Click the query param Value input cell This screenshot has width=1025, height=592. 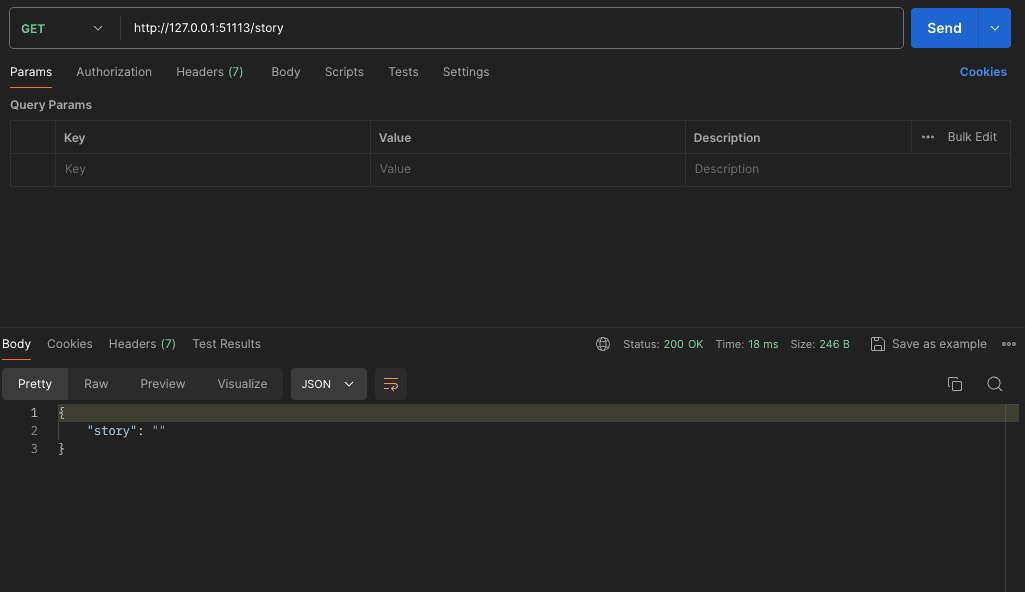click(x=527, y=169)
